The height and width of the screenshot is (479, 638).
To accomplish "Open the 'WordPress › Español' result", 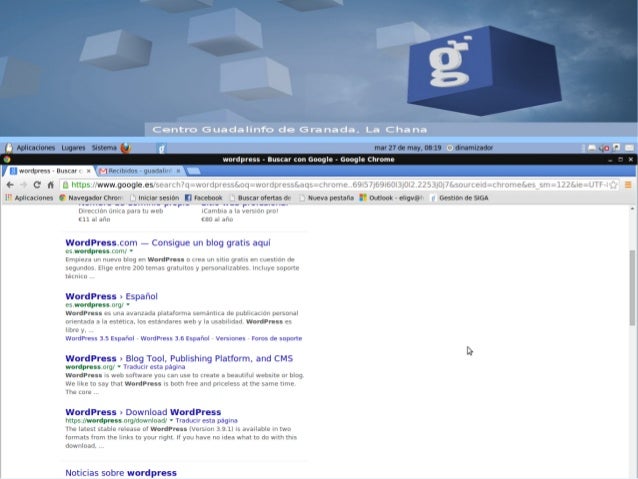I will pyautogui.click(x=111, y=296).
